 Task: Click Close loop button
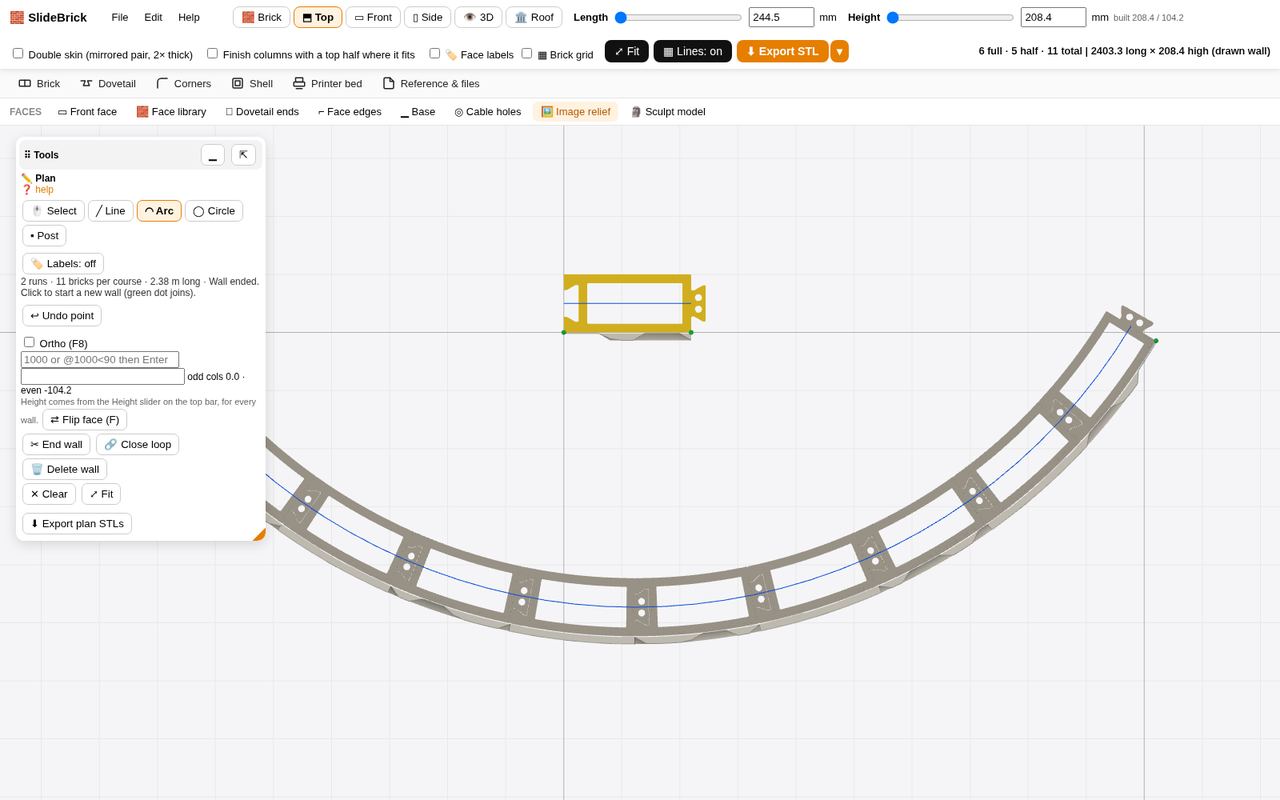(x=138, y=445)
